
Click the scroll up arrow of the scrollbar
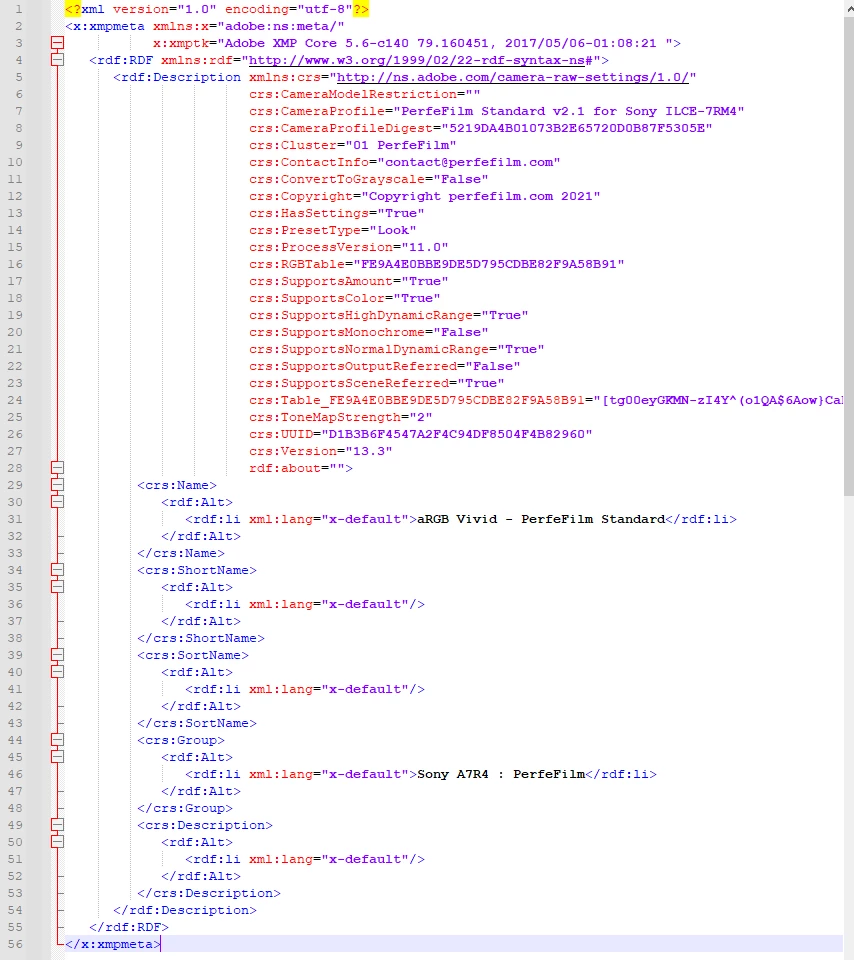[849, 9]
